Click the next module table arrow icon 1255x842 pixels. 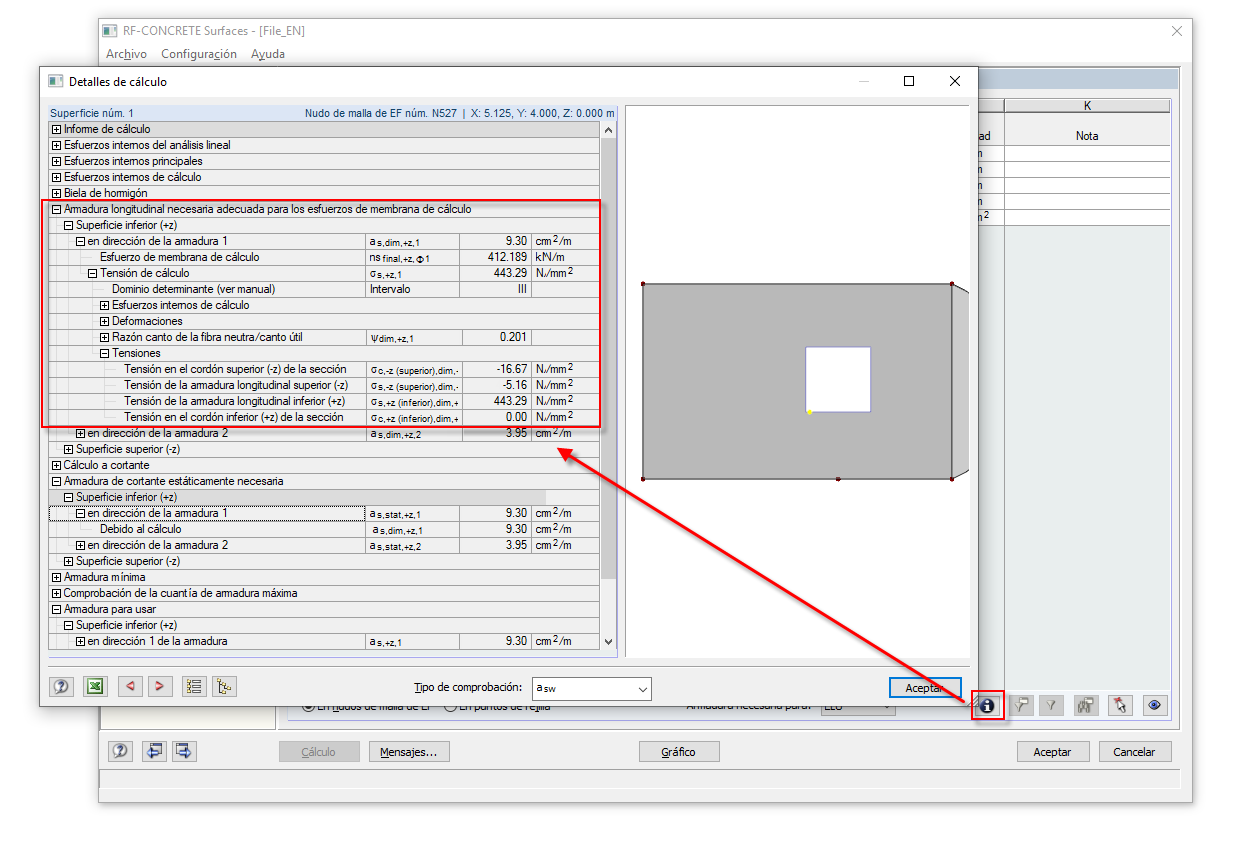pos(185,752)
